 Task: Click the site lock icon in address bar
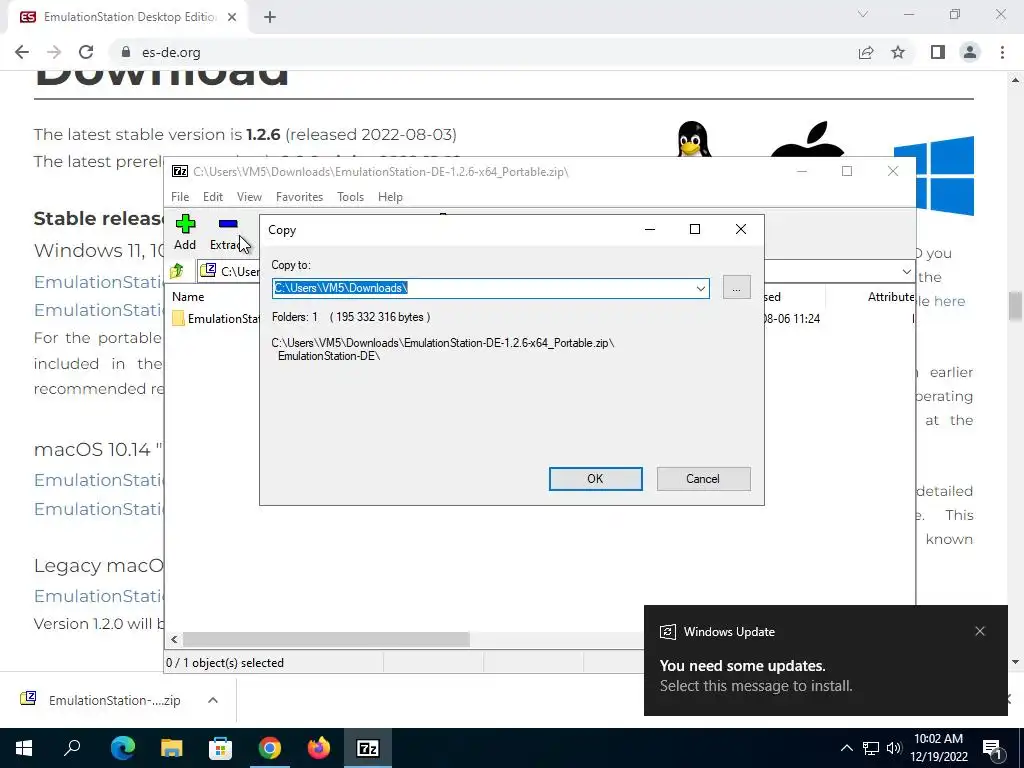click(x=126, y=52)
